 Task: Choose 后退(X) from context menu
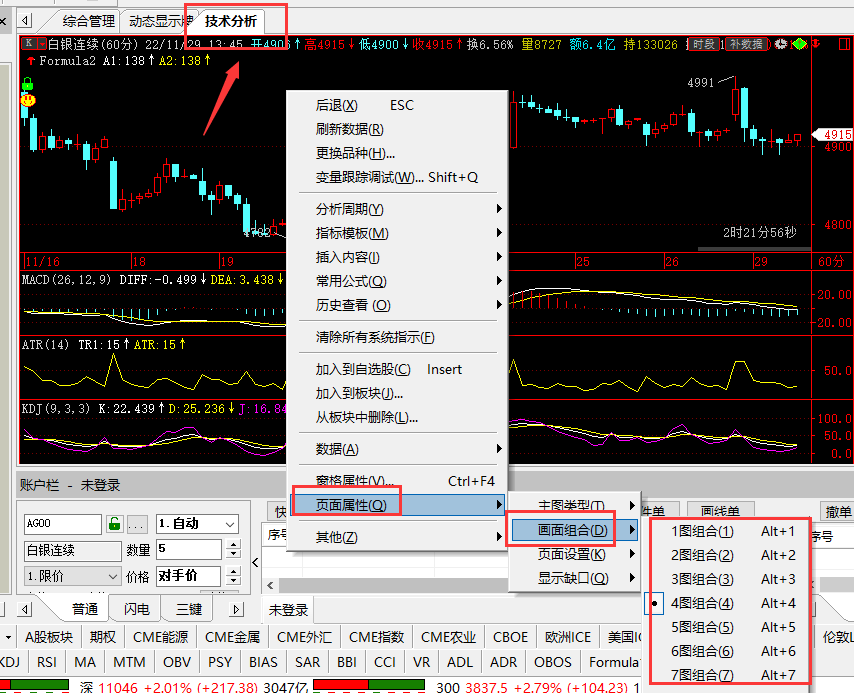coord(398,105)
